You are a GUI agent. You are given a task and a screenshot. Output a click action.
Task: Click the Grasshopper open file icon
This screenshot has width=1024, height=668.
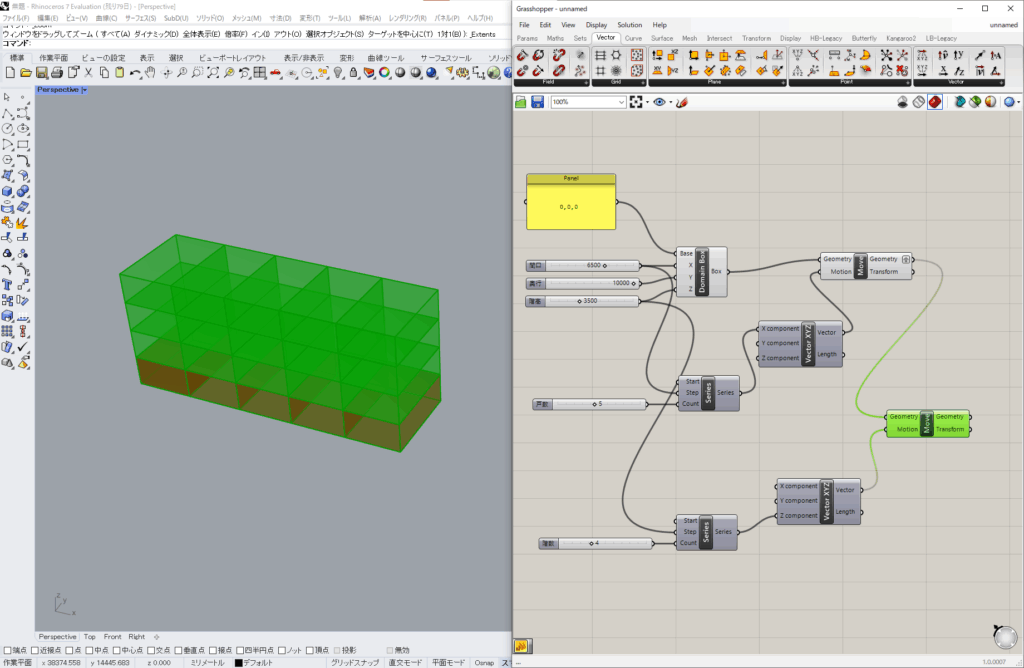click(521, 102)
